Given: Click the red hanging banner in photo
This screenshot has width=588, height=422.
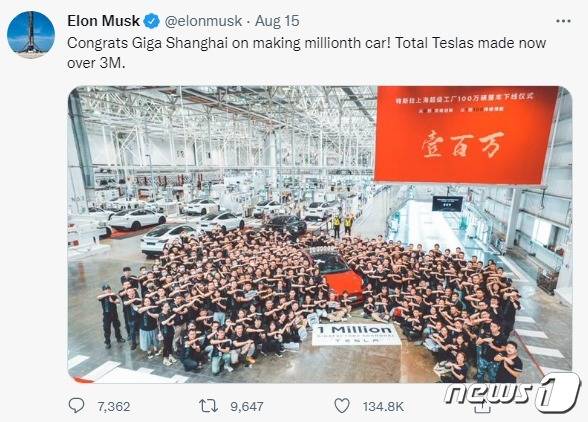Looking at the screenshot, I should 466,135.
